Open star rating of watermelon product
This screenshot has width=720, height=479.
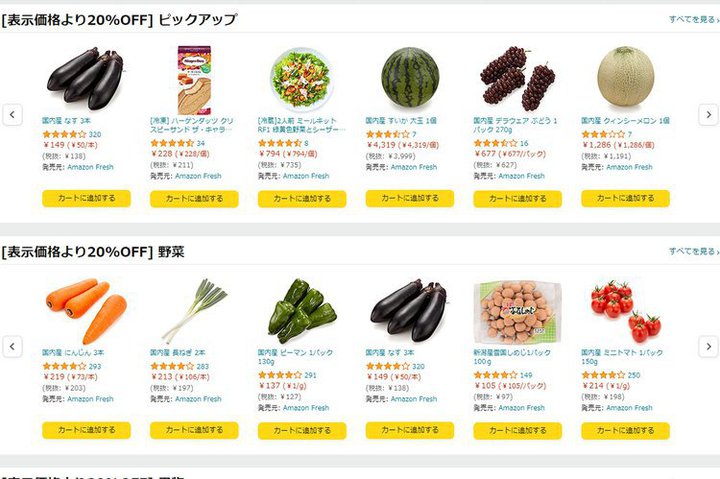pyautogui.click(x=387, y=134)
